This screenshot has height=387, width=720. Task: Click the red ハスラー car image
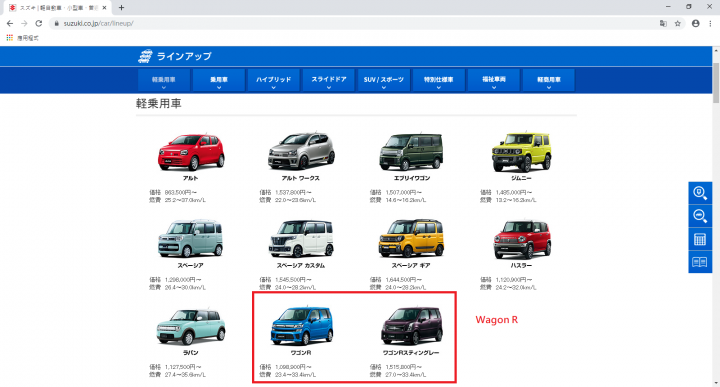pyautogui.click(x=522, y=239)
